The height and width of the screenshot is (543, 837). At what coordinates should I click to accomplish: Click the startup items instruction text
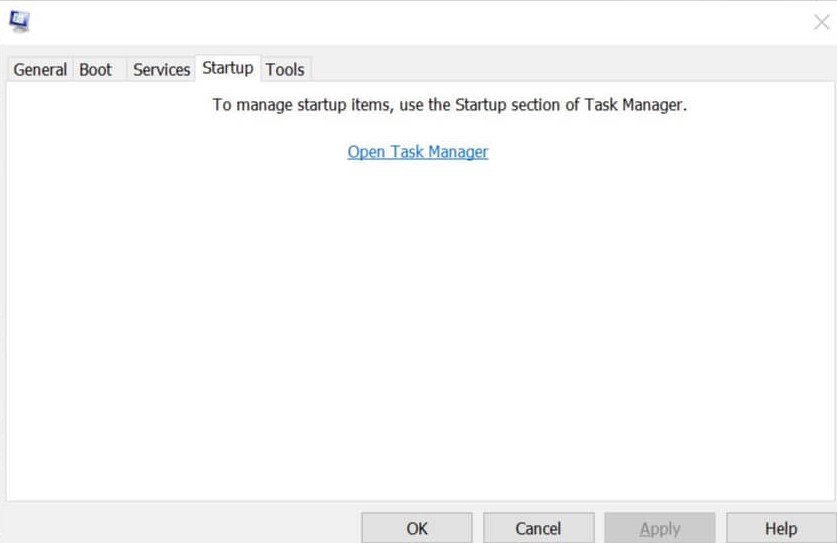click(x=450, y=104)
